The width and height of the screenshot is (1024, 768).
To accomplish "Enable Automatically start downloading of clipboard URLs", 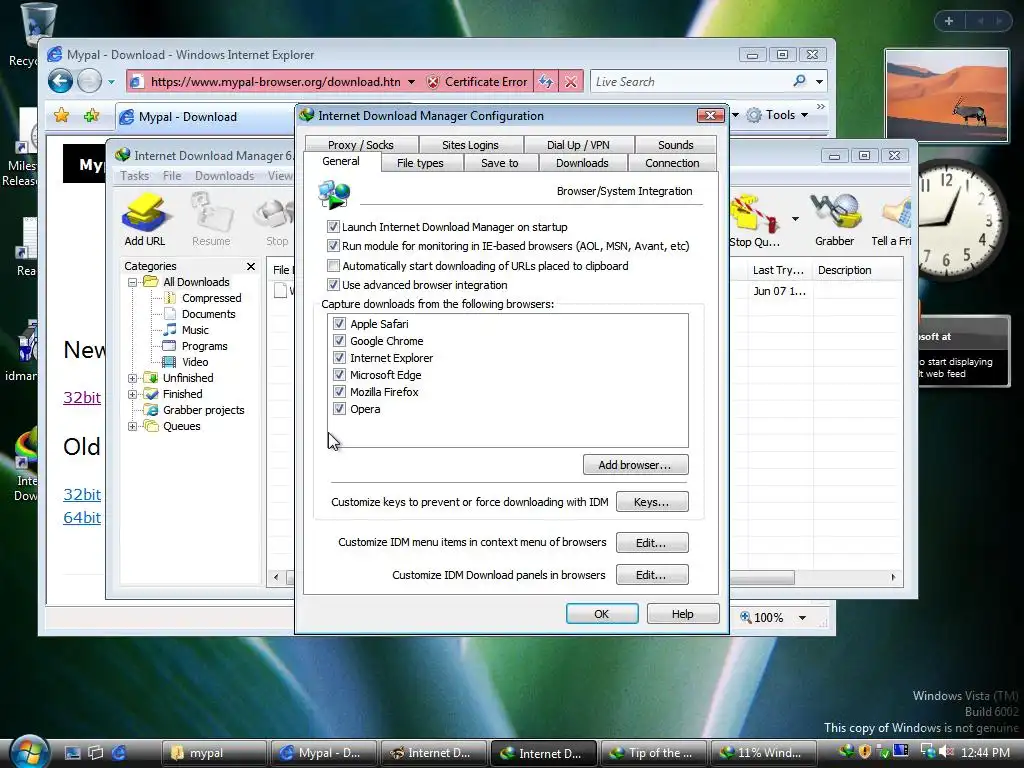I will click(333, 265).
